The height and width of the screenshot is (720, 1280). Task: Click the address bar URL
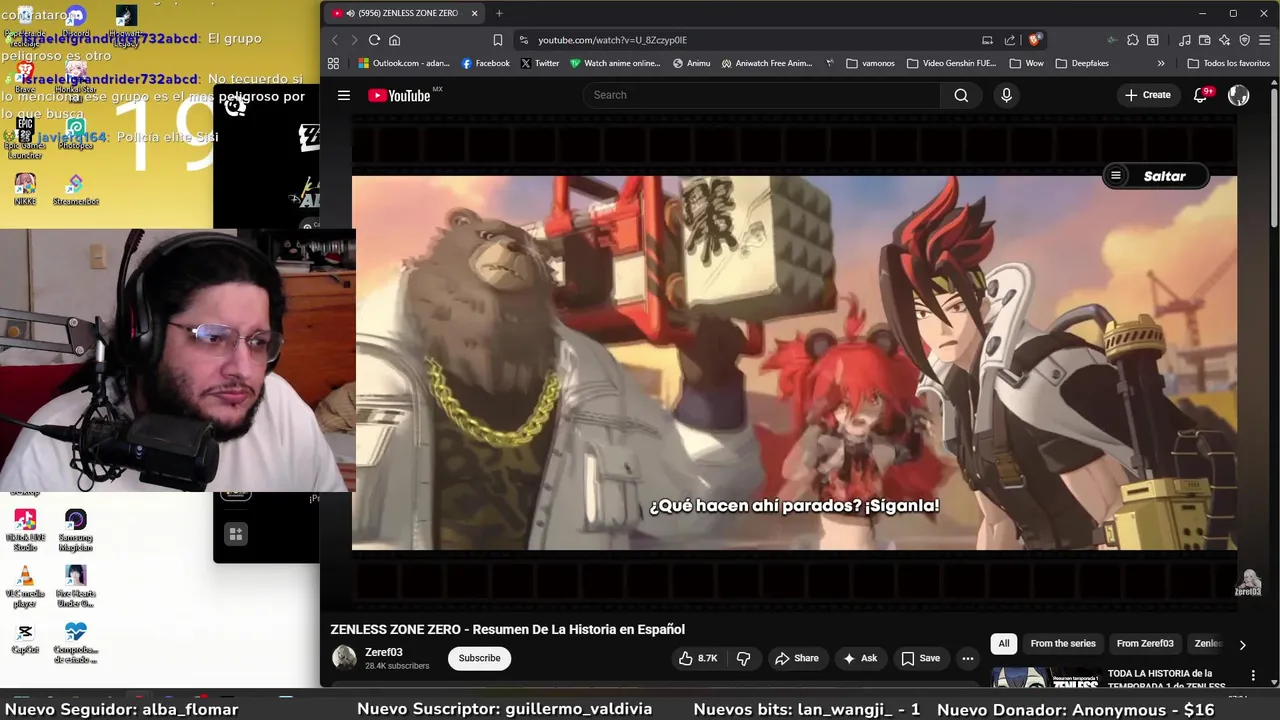point(612,40)
